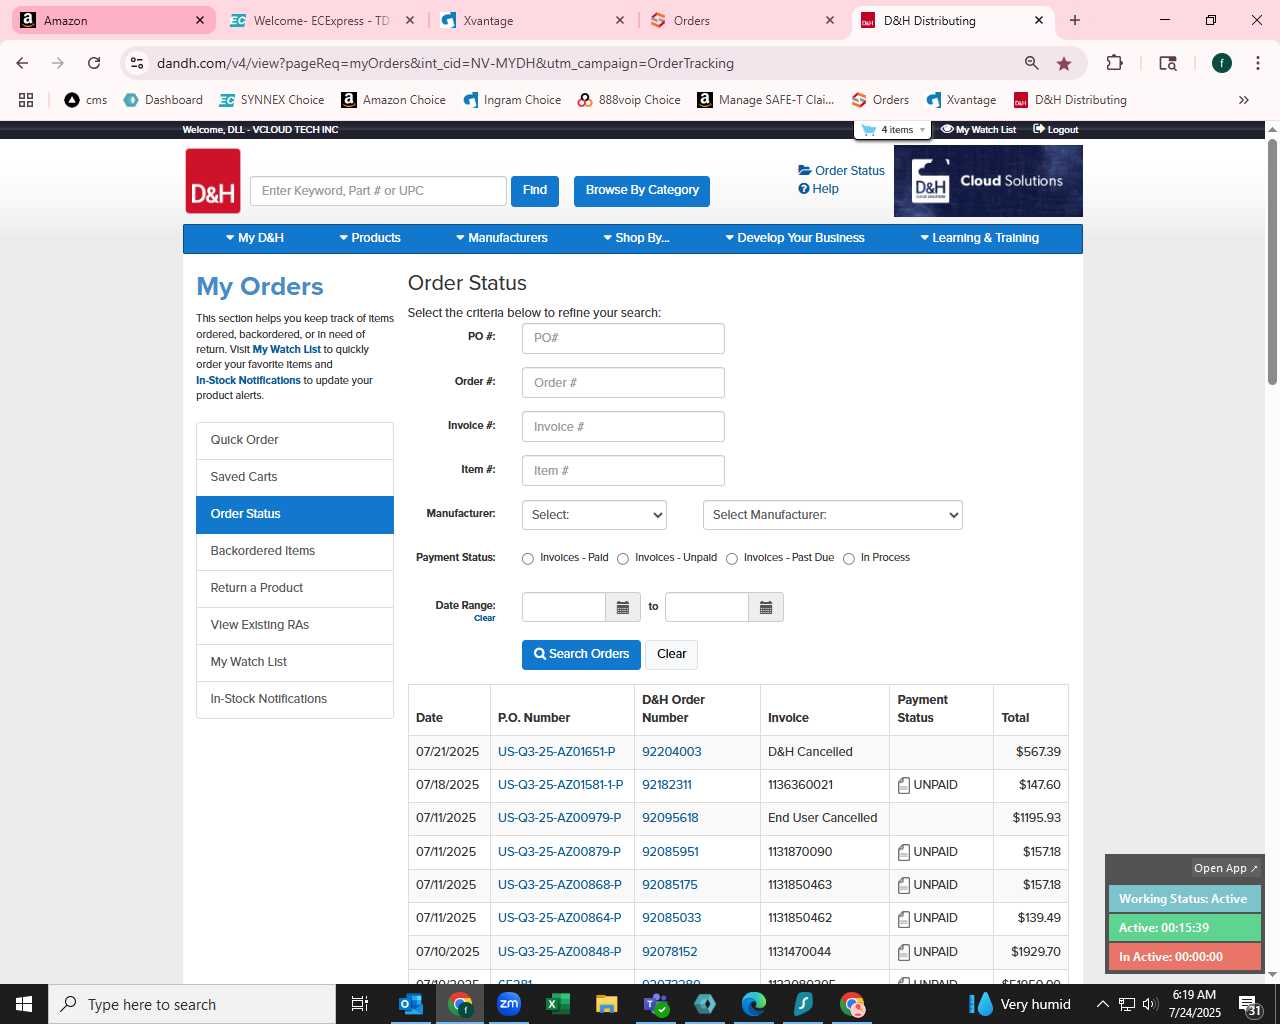Screen dimensions: 1280x1024
Task: Open PO link US-Q3-25-AZ01651-P
Action: coord(557,752)
